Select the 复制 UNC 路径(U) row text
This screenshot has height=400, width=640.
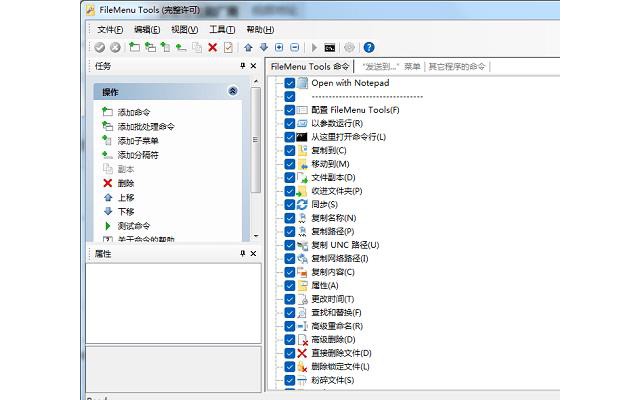pos(345,245)
